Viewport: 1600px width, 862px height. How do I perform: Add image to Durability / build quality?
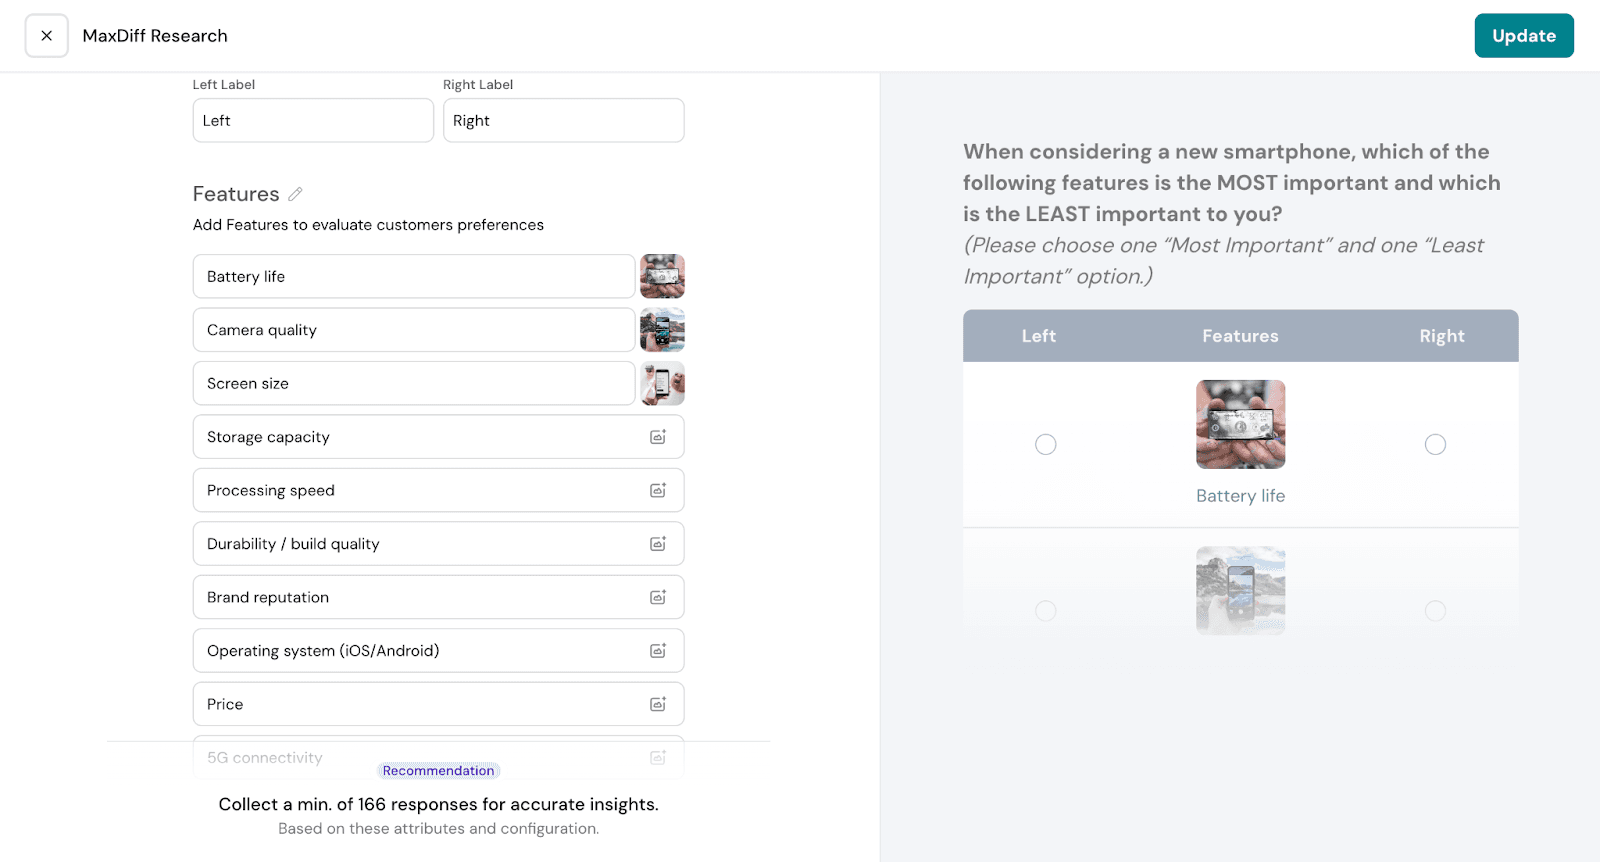658,544
